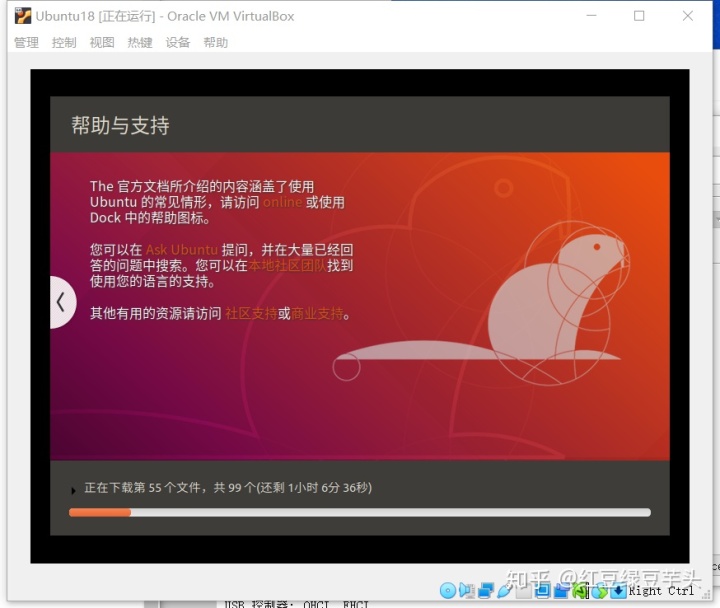Open the 热键 menu
This screenshot has width=720, height=608.
[x=140, y=43]
